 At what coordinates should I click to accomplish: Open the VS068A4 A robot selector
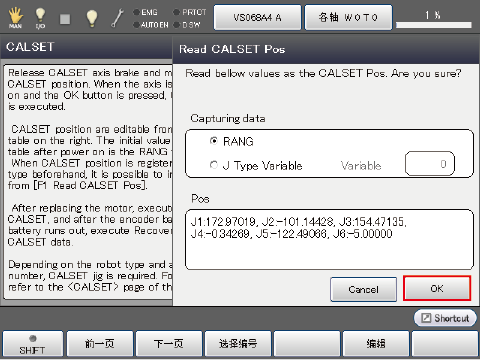click(257, 17)
